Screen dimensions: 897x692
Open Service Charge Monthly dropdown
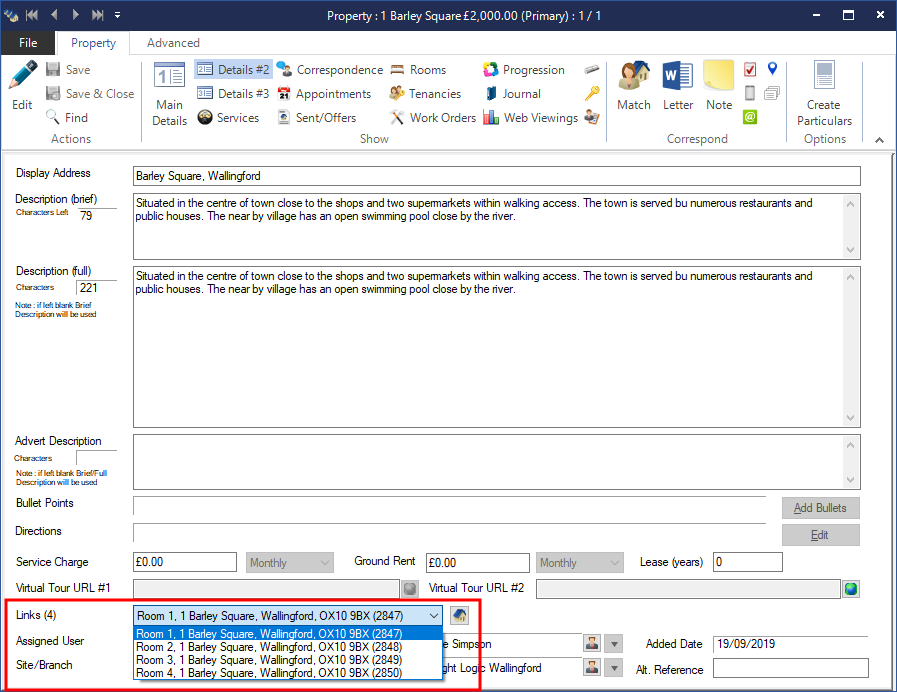pyautogui.click(x=290, y=563)
